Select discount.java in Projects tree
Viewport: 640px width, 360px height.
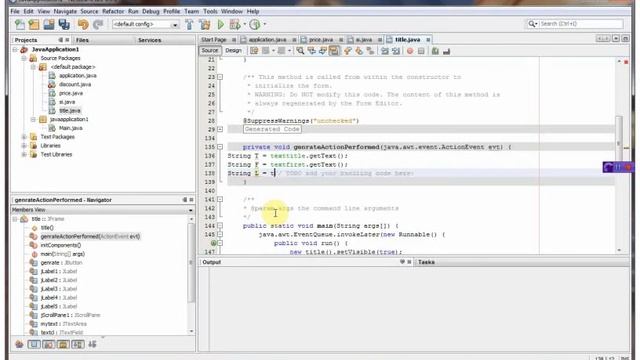75,84
